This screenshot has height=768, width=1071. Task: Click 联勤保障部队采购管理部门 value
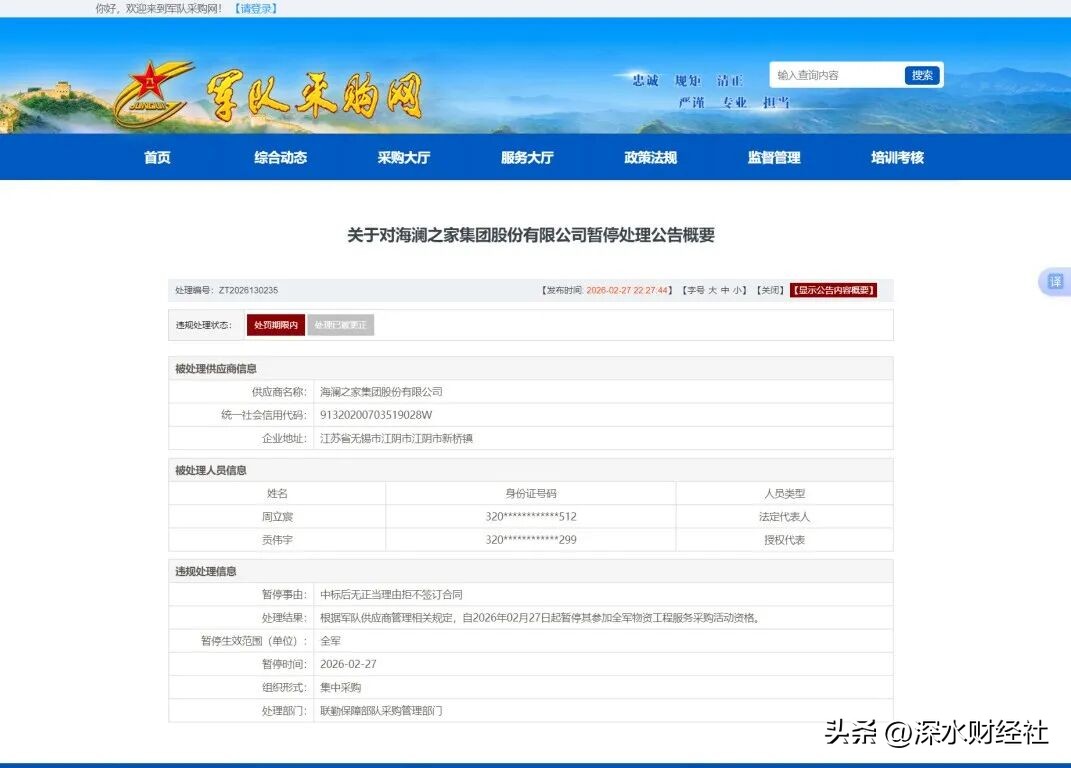coord(381,711)
